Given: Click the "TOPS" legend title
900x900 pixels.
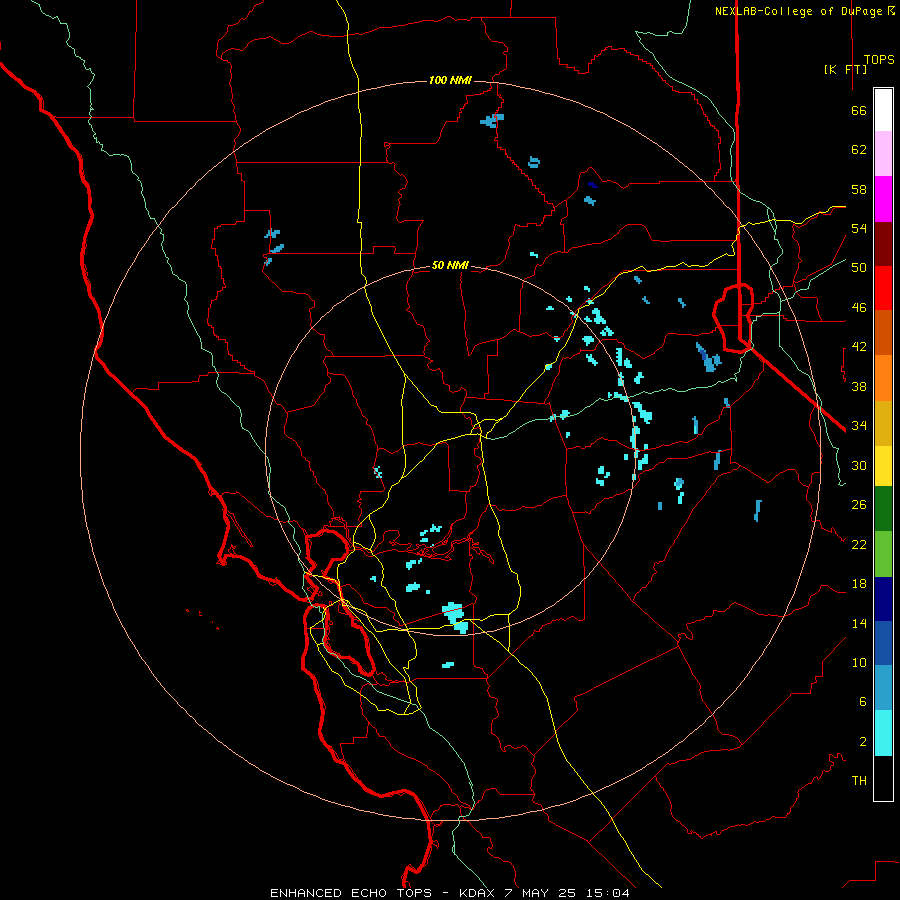Looking at the screenshot, I should click(879, 60).
